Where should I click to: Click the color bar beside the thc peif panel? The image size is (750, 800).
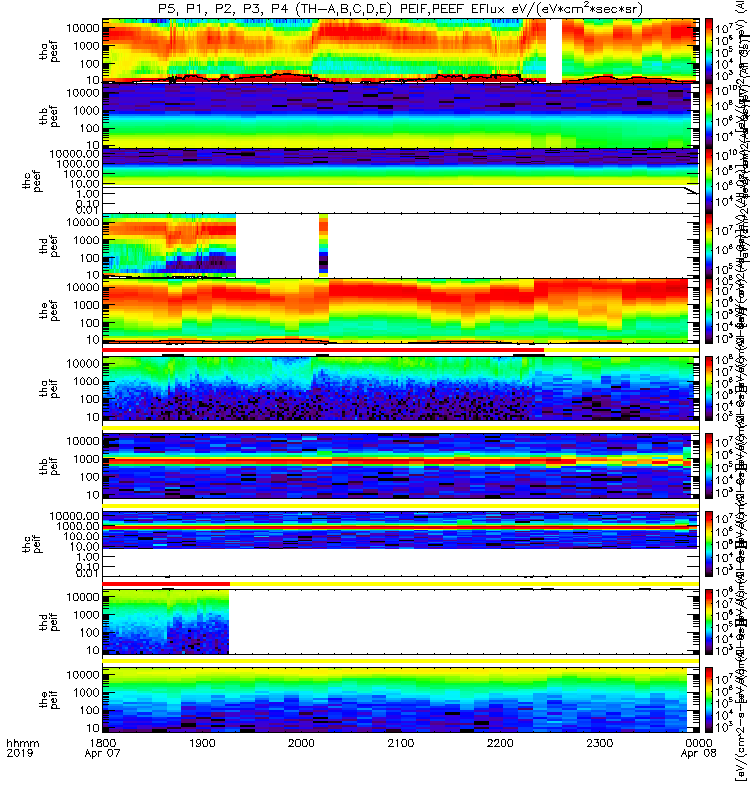pos(709,544)
